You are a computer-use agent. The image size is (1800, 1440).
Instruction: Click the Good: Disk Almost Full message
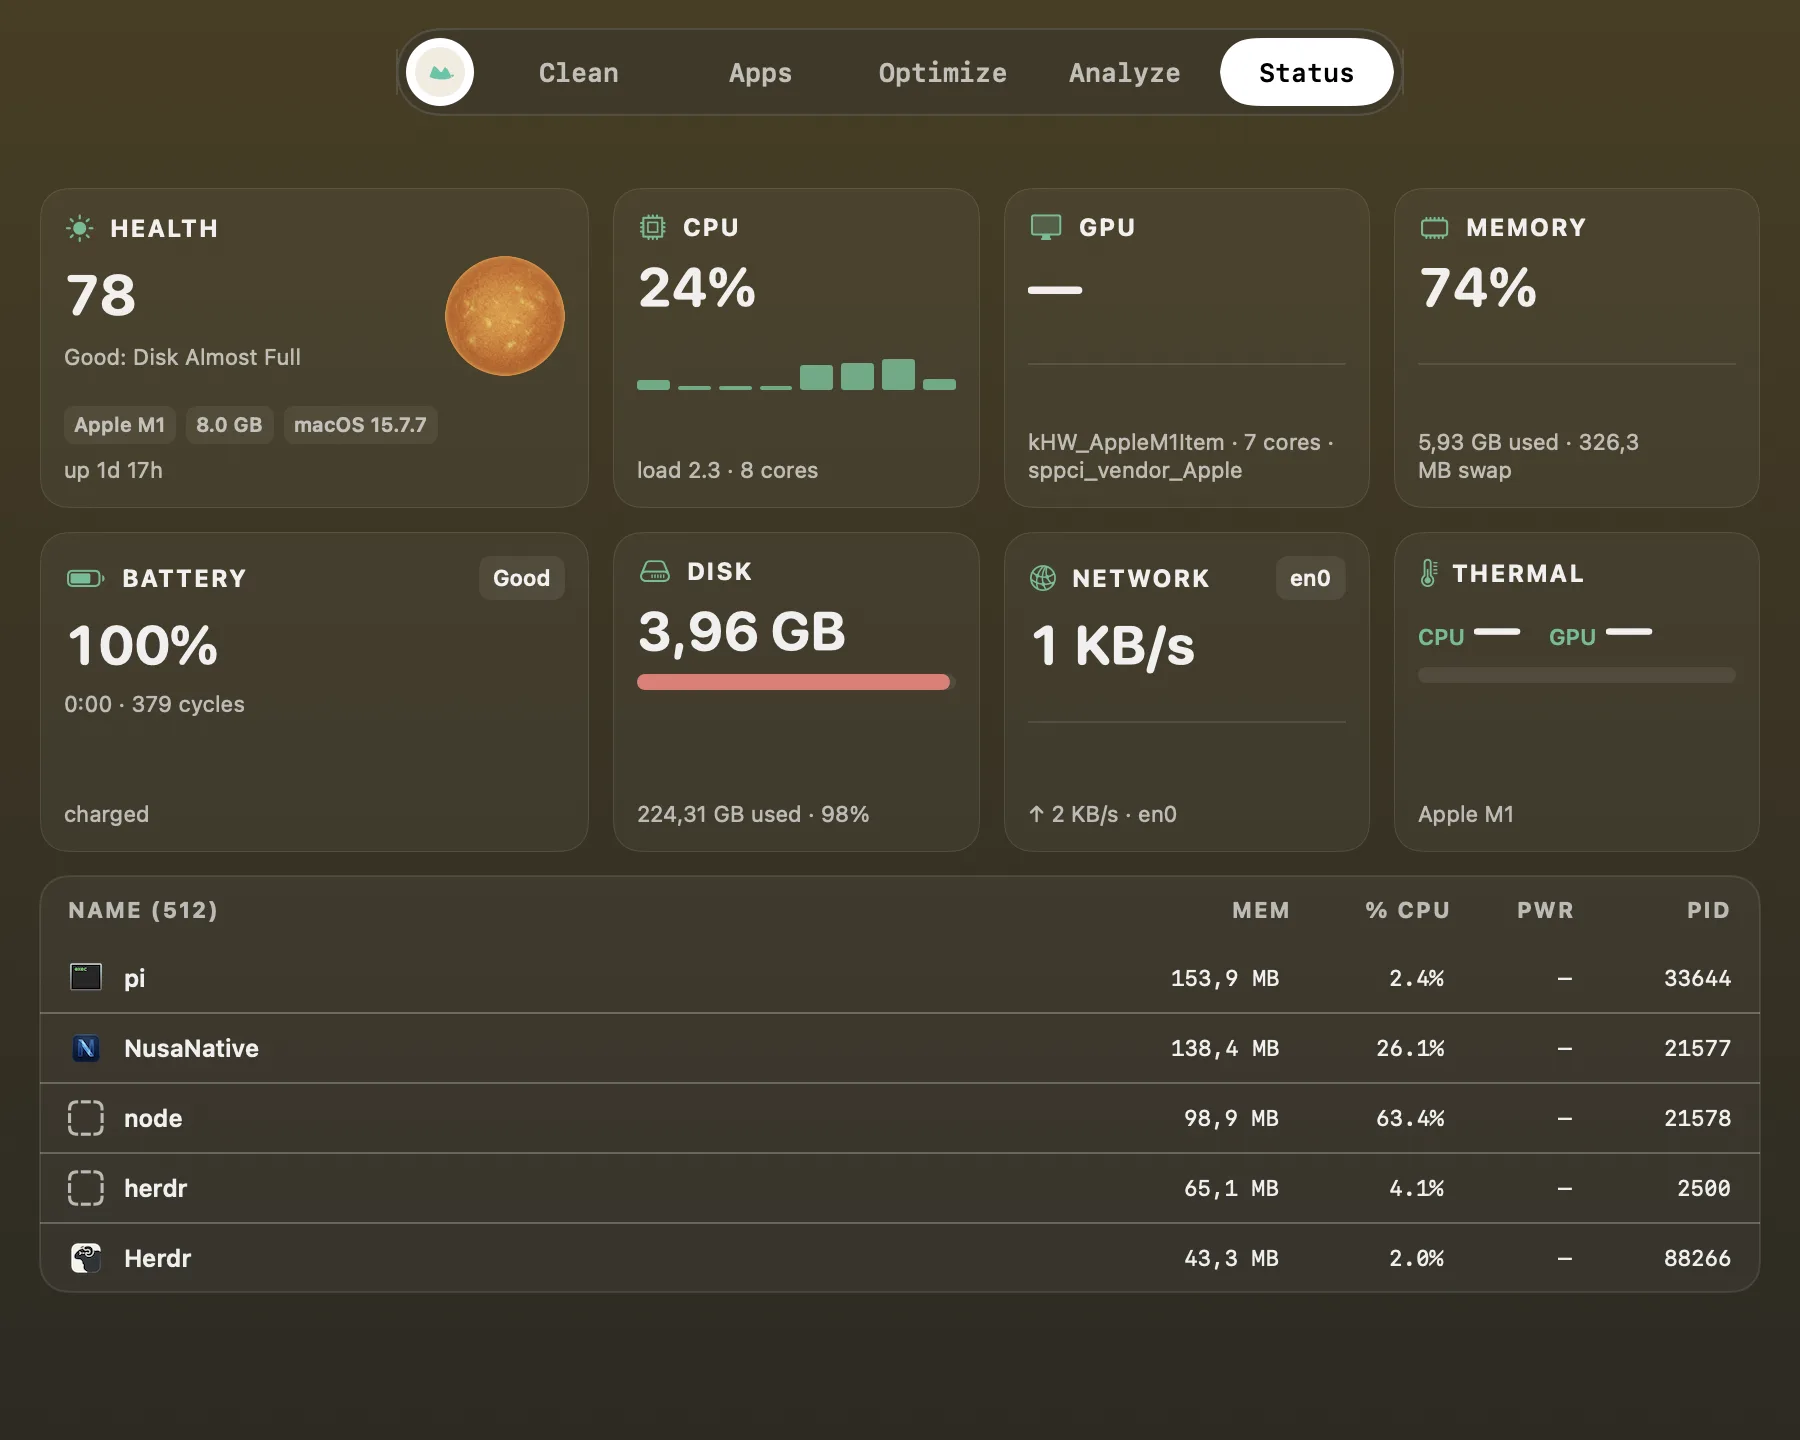point(182,357)
